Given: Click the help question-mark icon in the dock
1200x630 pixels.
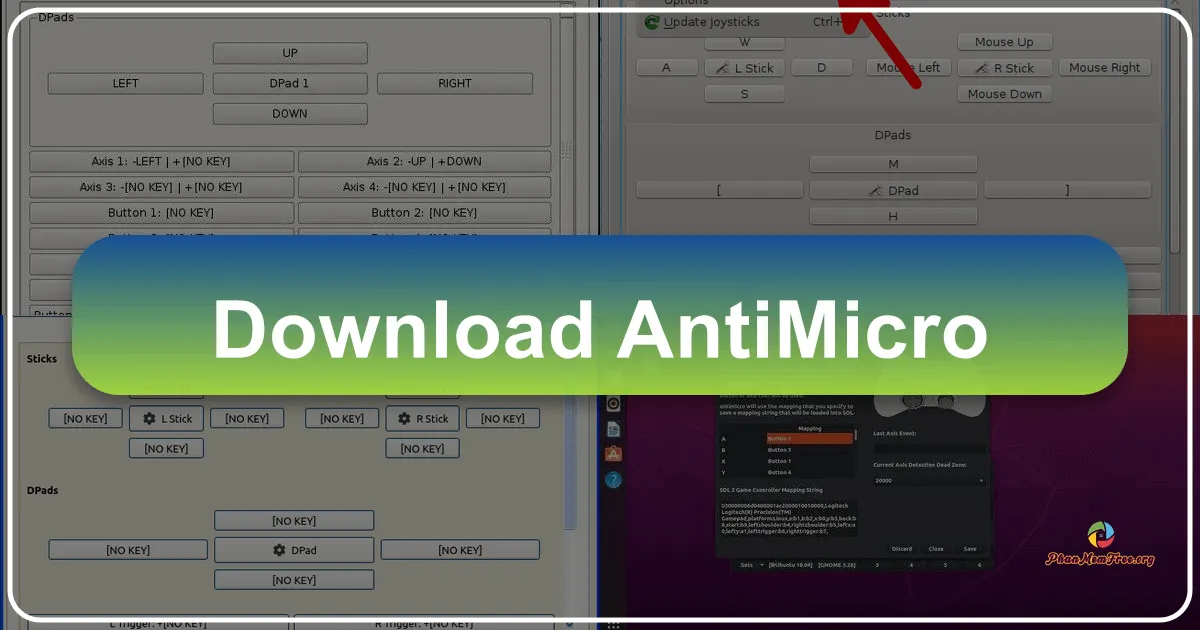Looking at the screenshot, I should (x=612, y=479).
